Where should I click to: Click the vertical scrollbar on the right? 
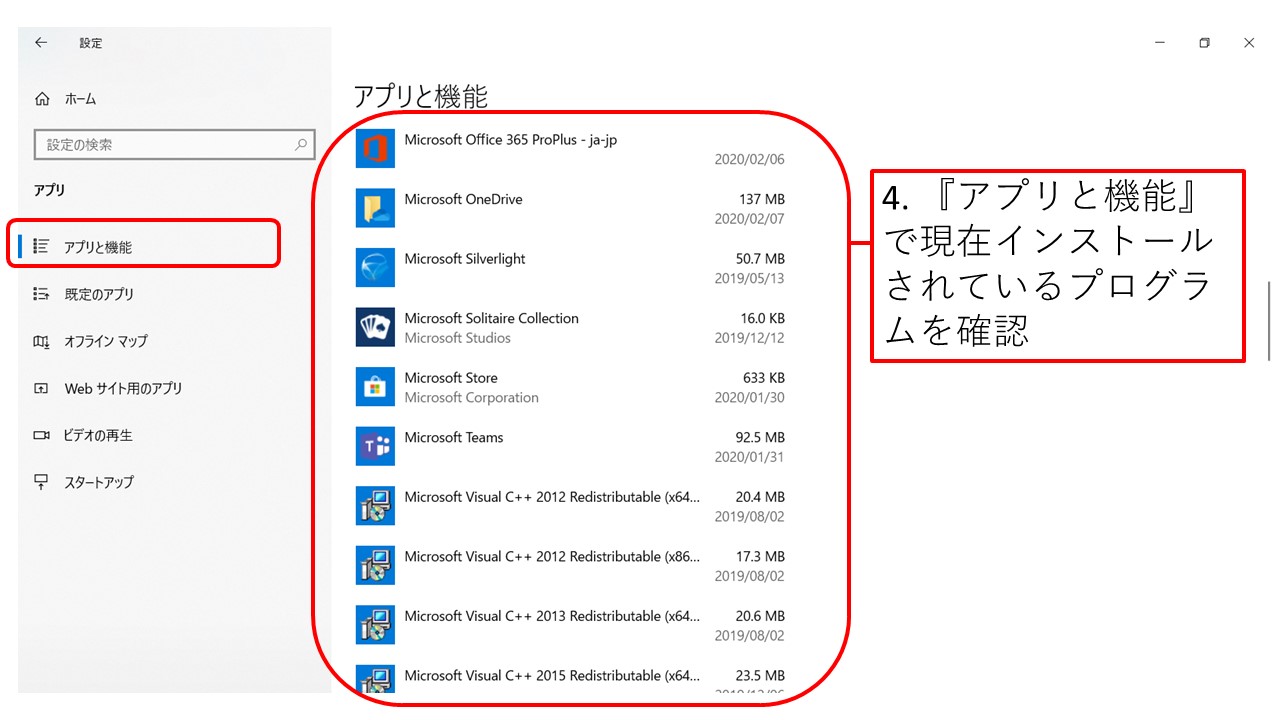1269,320
